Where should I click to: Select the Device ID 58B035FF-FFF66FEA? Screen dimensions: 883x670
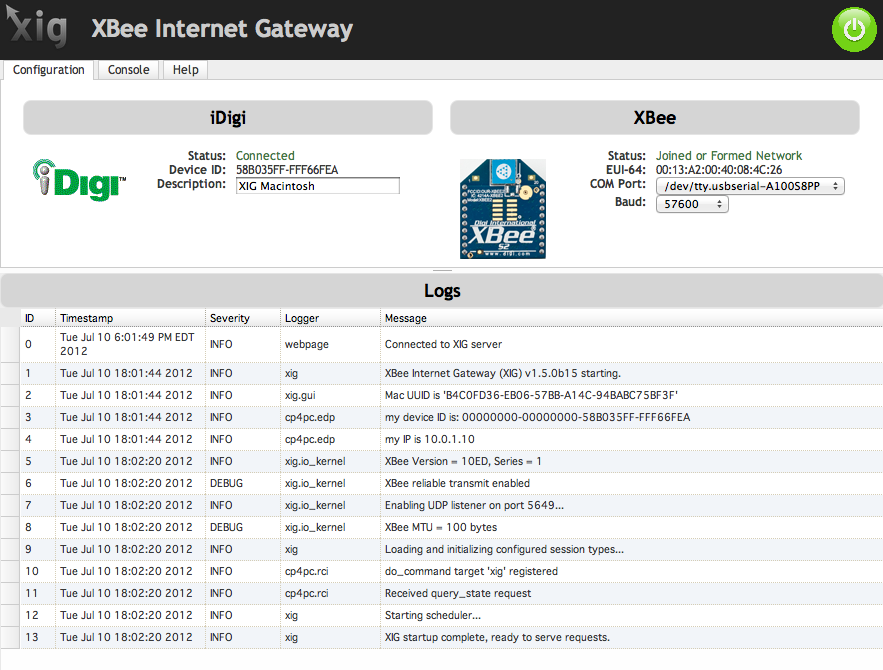[x=287, y=169]
